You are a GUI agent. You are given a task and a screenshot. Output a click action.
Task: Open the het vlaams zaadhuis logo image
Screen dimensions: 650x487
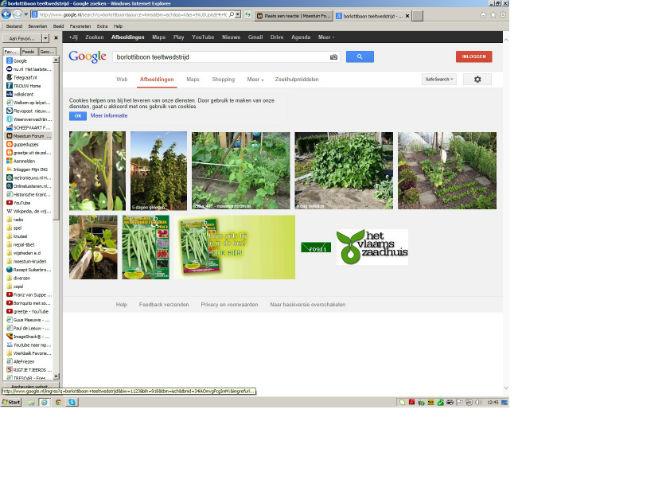[x=372, y=247]
